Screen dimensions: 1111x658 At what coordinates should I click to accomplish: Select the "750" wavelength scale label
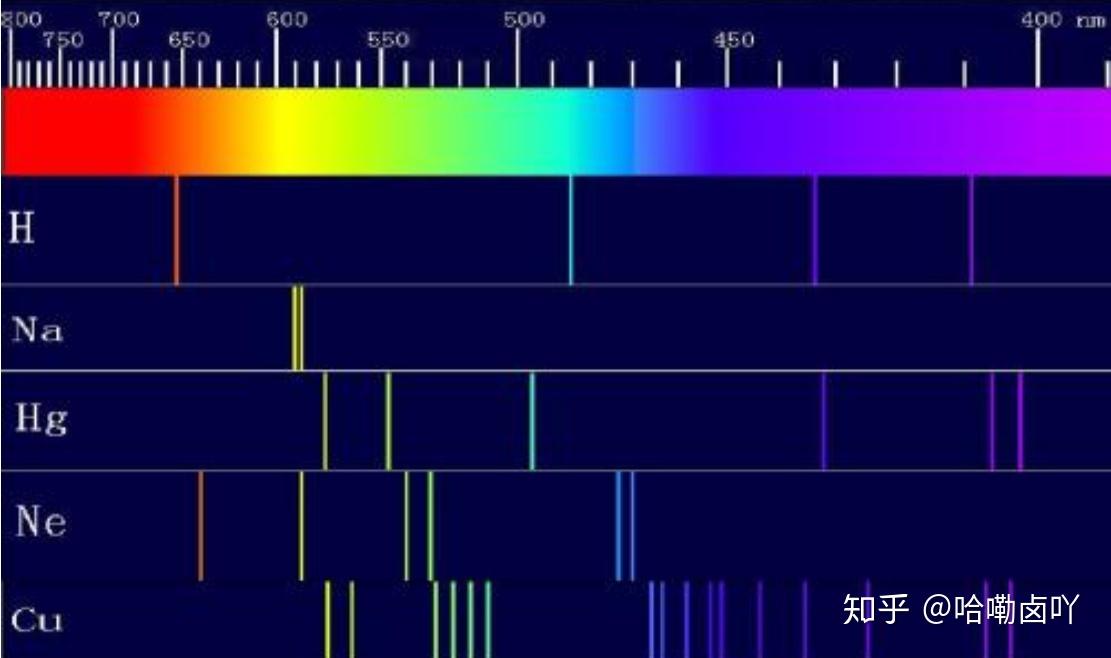coord(62,40)
